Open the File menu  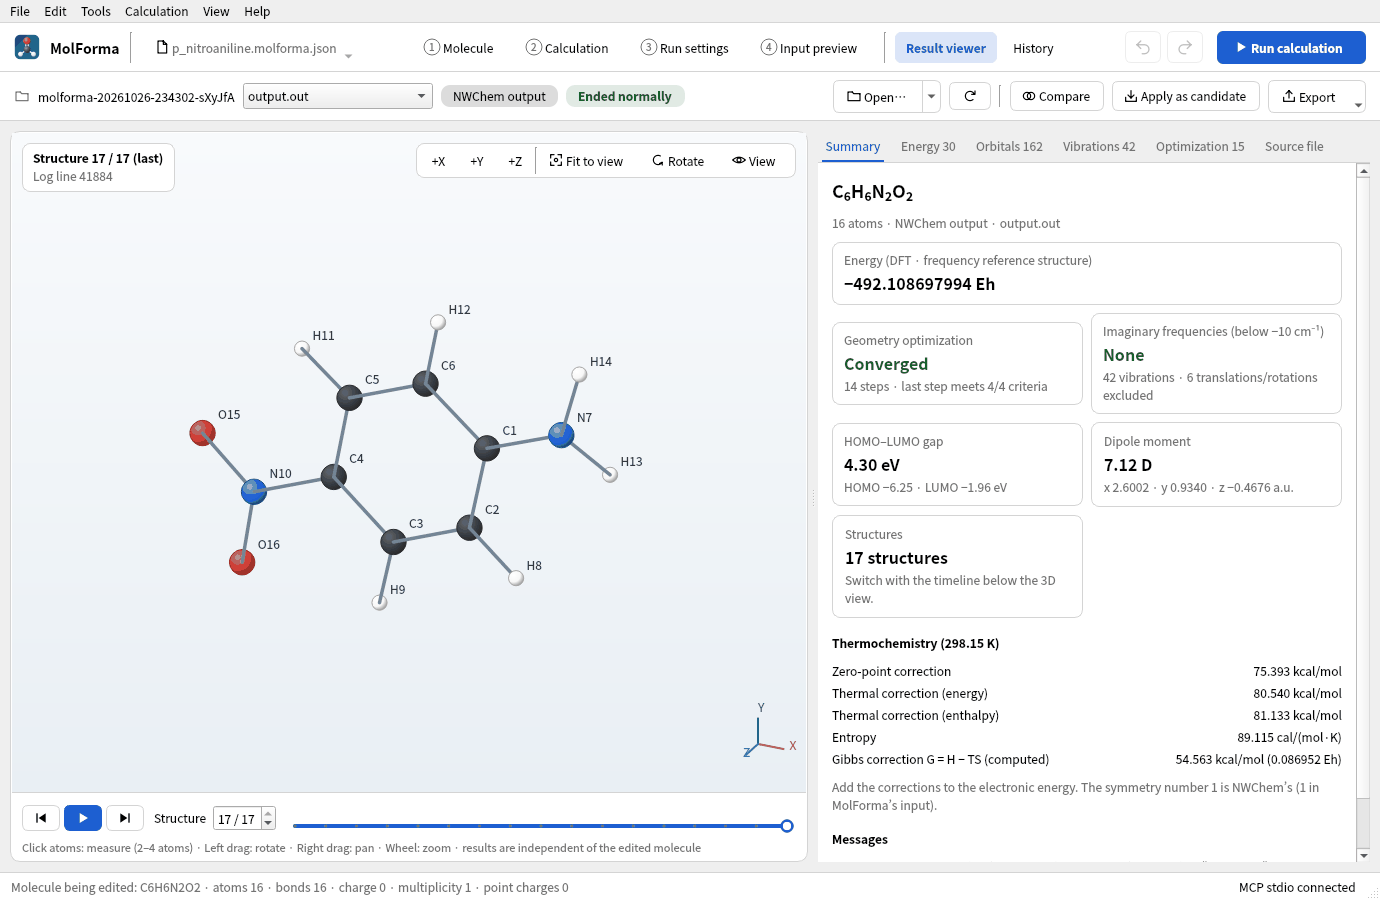tap(20, 11)
